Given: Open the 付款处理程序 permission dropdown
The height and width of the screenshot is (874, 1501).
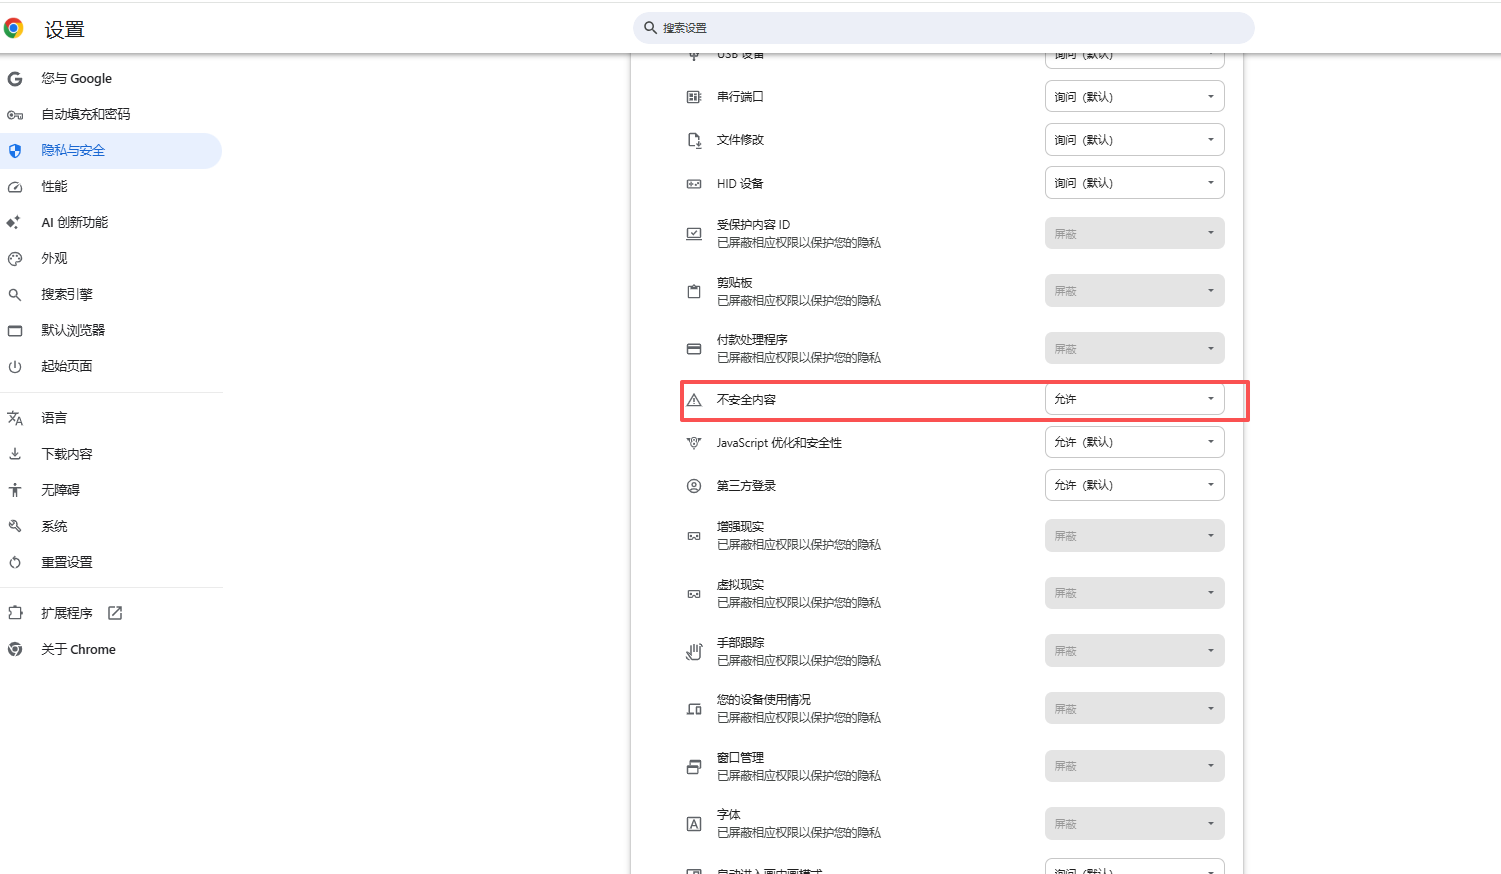Looking at the screenshot, I should 1135,349.
